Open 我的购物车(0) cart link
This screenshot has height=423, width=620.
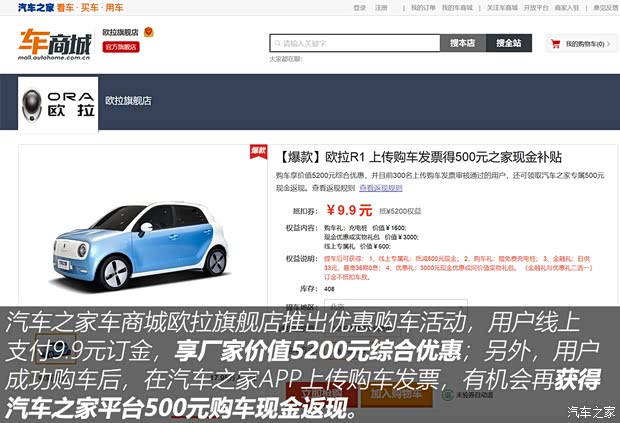(585, 44)
